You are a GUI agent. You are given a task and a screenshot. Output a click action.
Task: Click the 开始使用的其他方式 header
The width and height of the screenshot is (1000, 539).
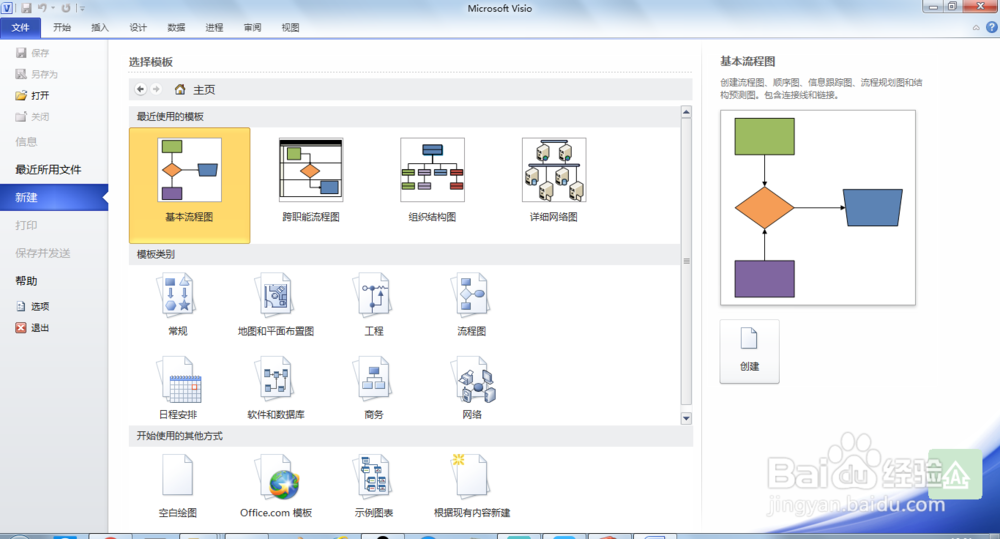[411, 436]
